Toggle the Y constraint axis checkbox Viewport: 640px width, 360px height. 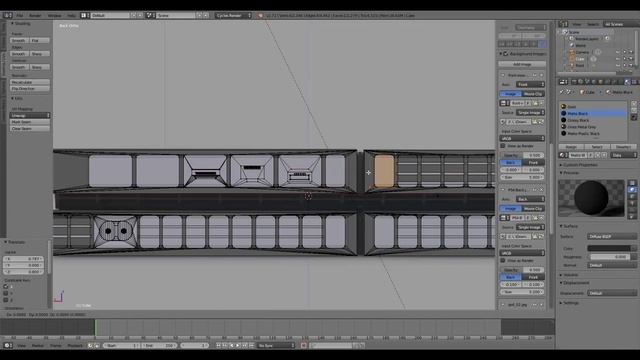pos(6,293)
